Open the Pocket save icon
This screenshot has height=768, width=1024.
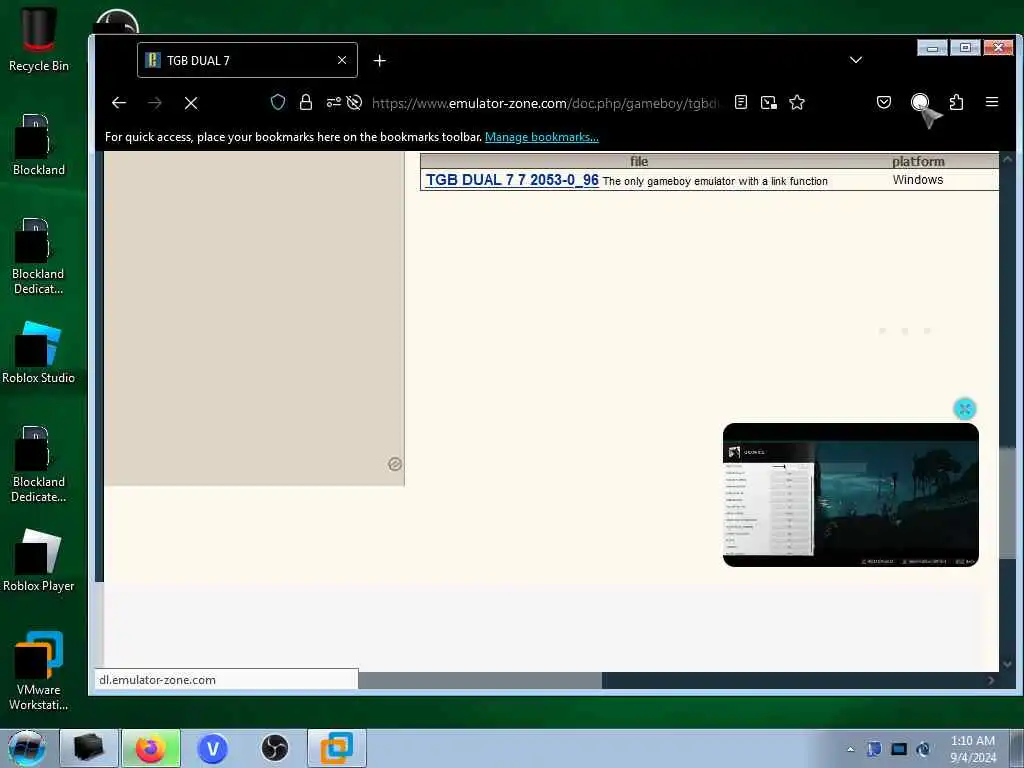tap(884, 102)
